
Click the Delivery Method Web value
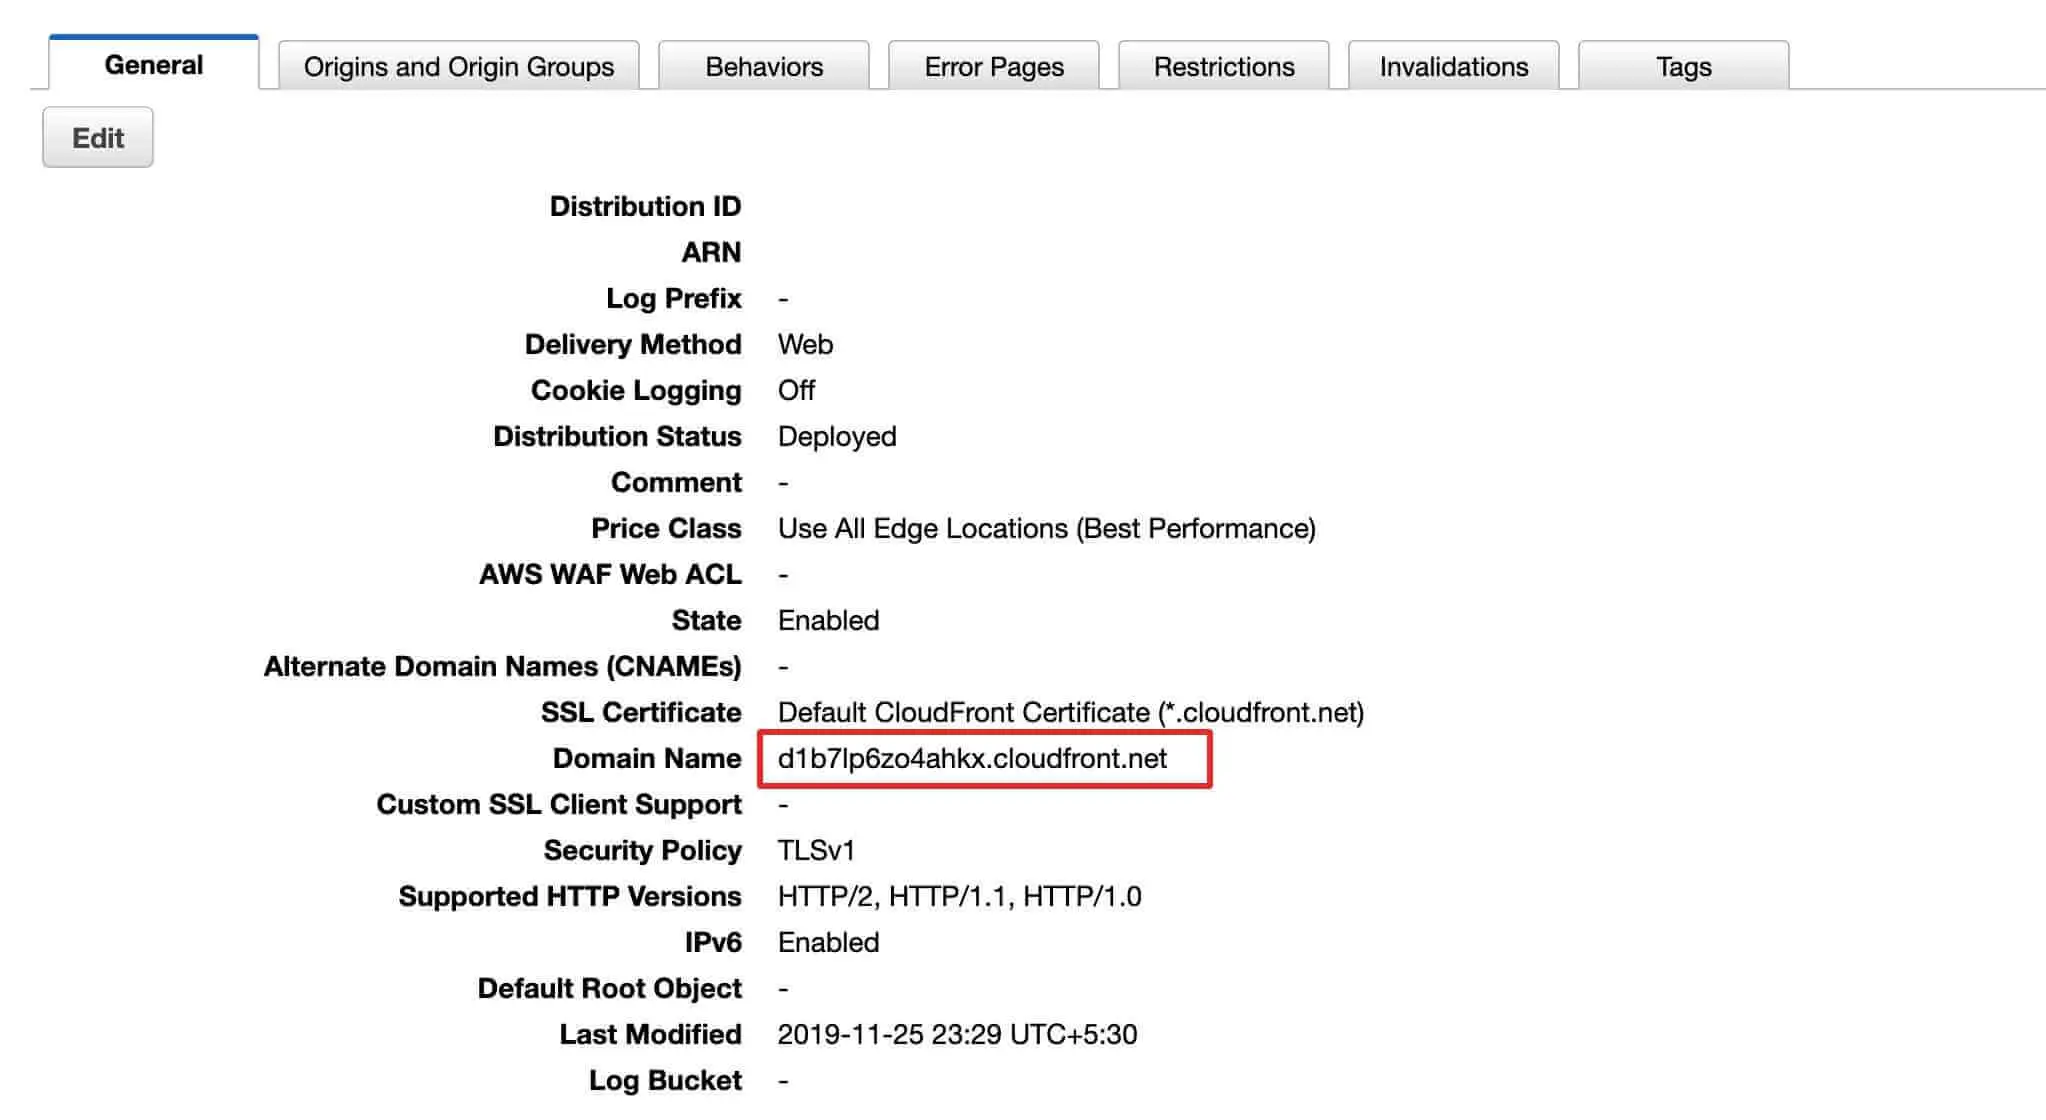(x=805, y=345)
